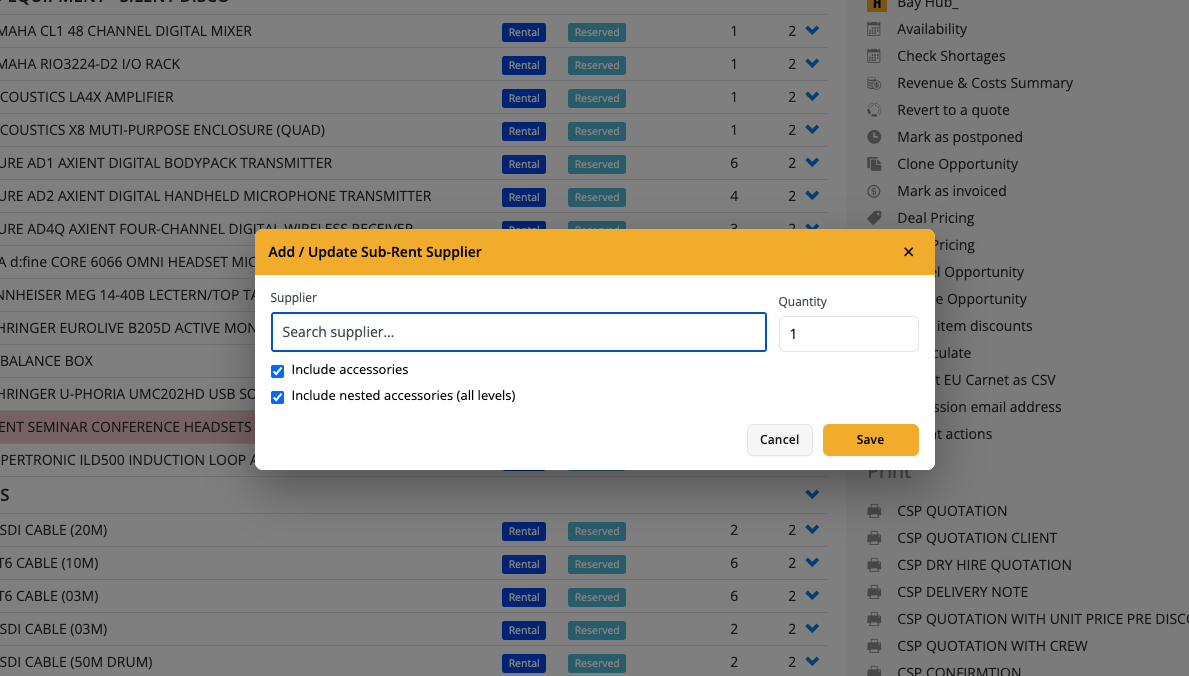
Task: Click Reserved badge on SDI Cable (50M DRUM) row
Action: tap(597, 663)
